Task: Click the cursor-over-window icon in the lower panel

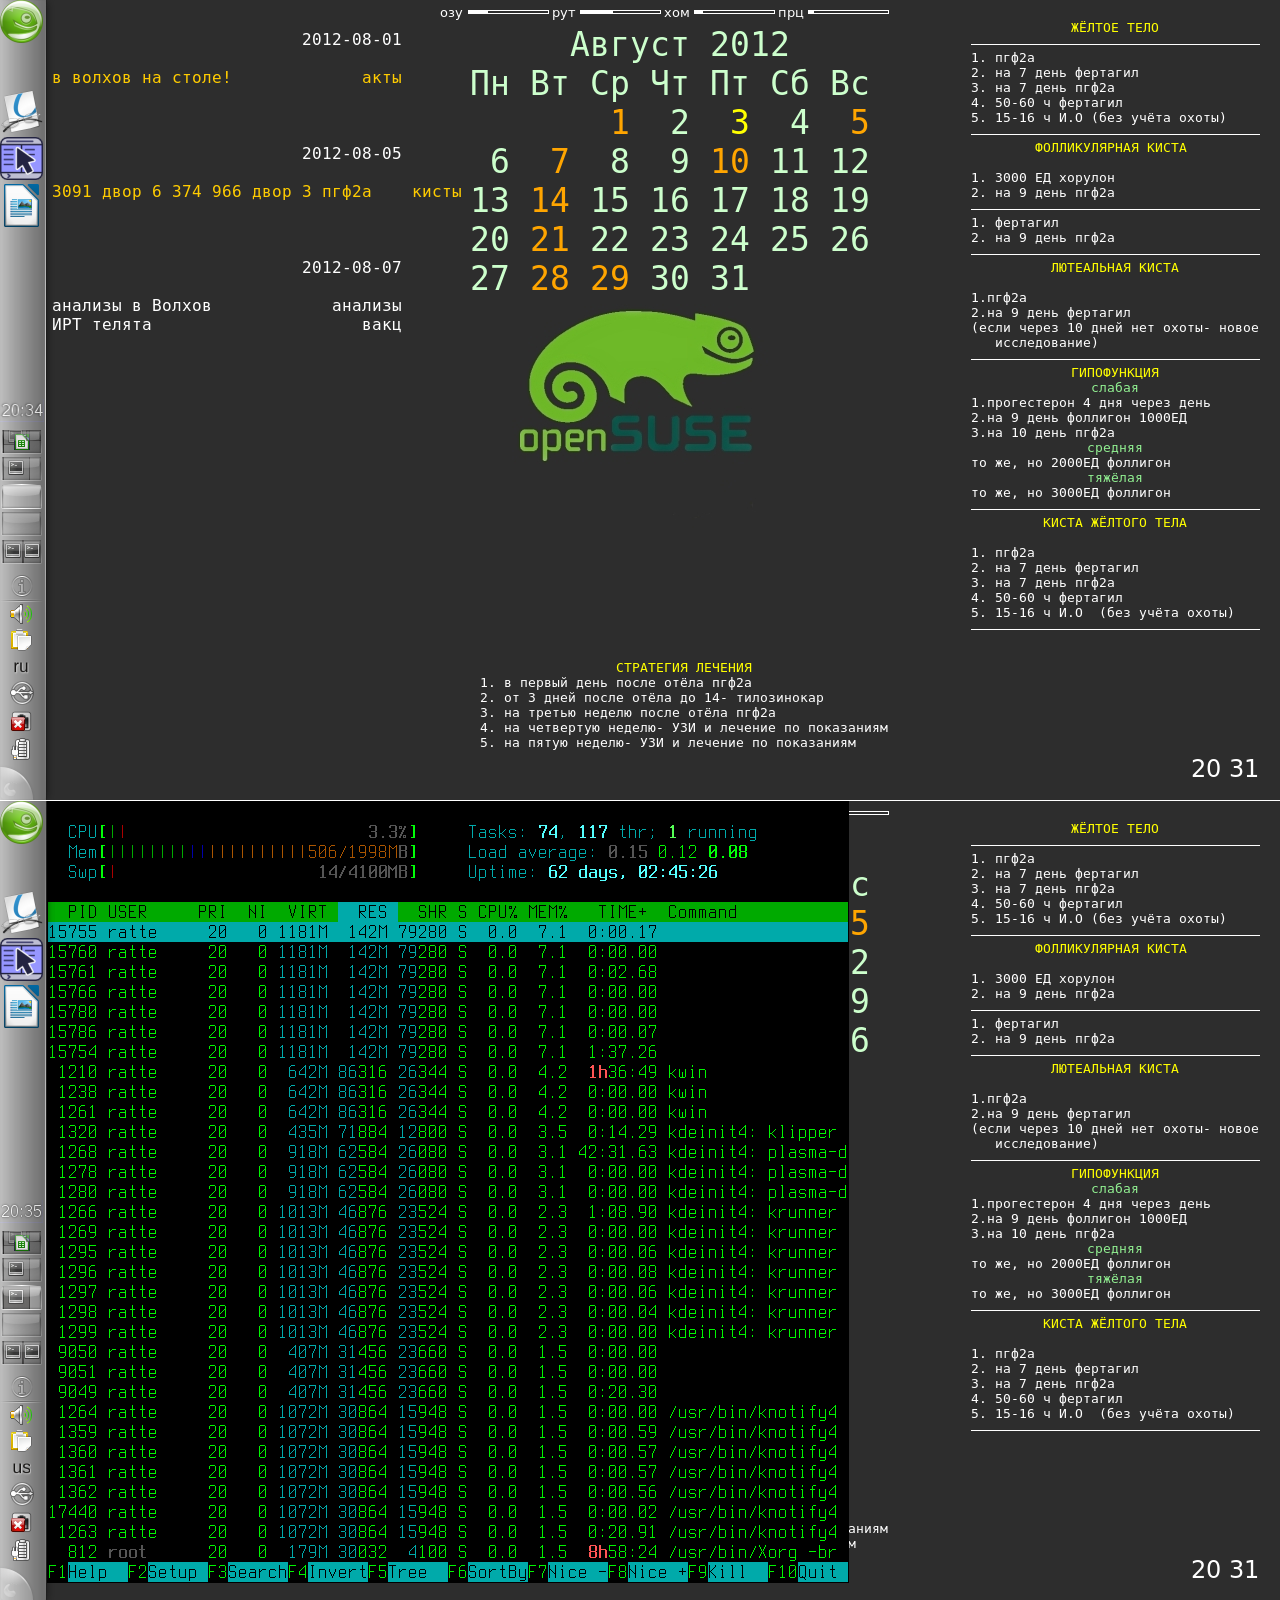Action: click(21, 960)
